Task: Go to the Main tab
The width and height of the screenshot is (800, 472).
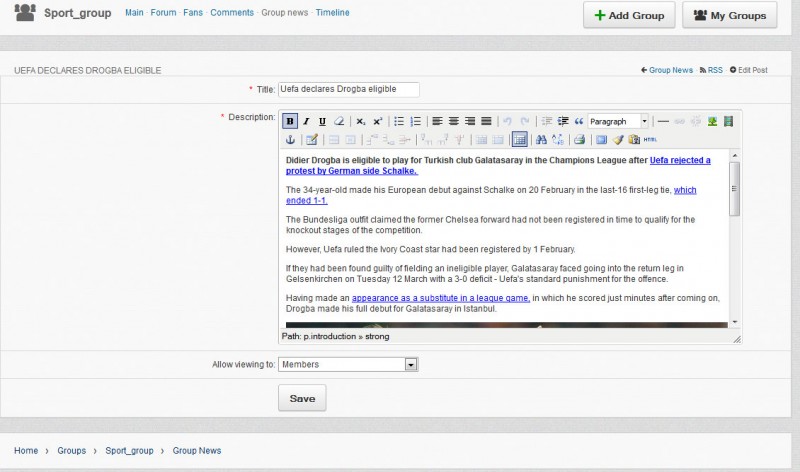Action: point(134,12)
